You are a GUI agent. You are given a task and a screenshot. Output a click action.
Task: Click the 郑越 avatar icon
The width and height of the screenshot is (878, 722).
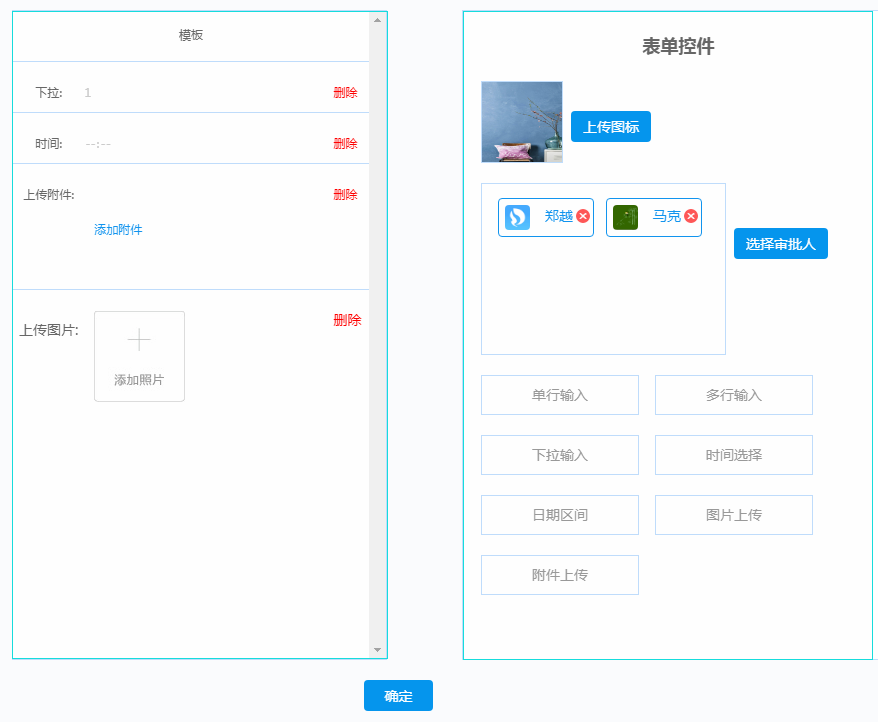[x=517, y=217]
